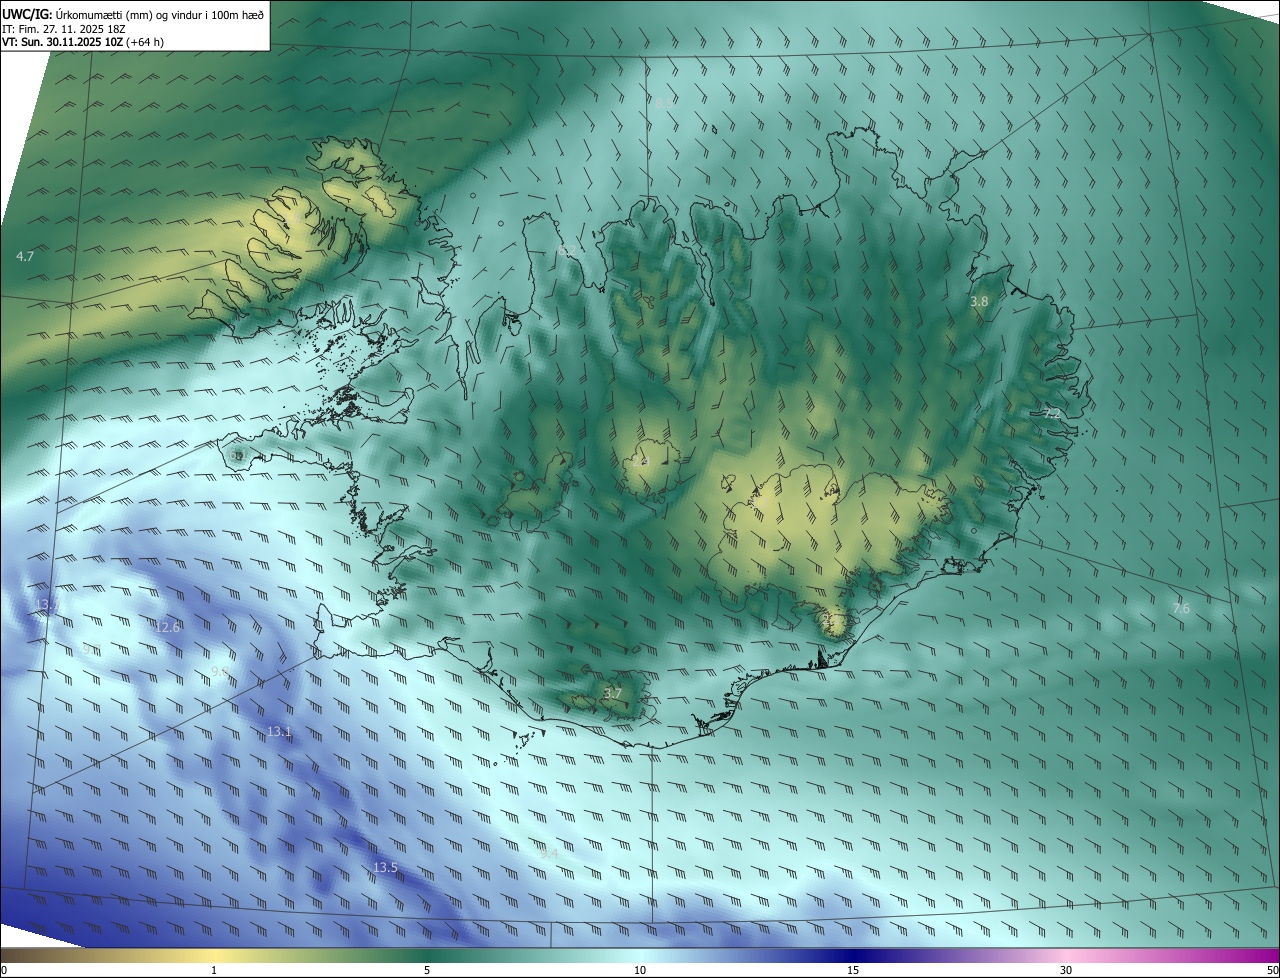
Task: Click the 8.5 value north of Iceland
Action: pyautogui.click(x=663, y=103)
